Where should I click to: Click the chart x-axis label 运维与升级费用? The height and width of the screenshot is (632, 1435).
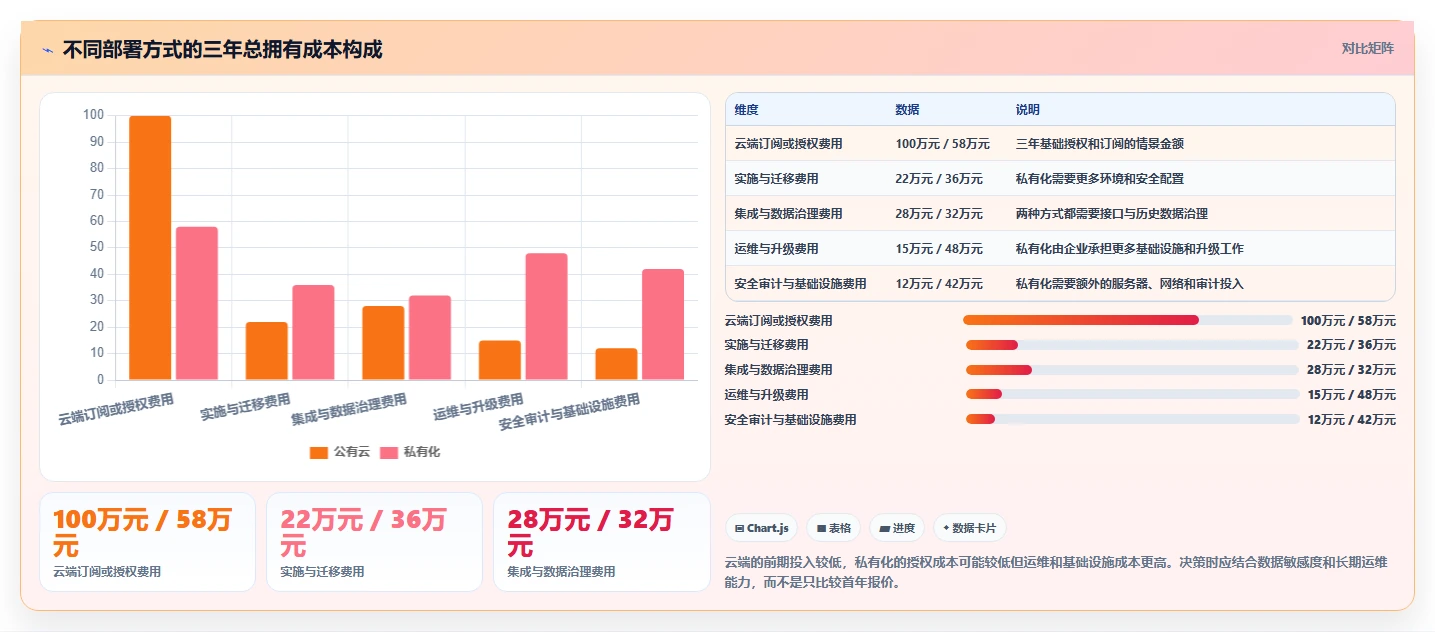pos(478,407)
